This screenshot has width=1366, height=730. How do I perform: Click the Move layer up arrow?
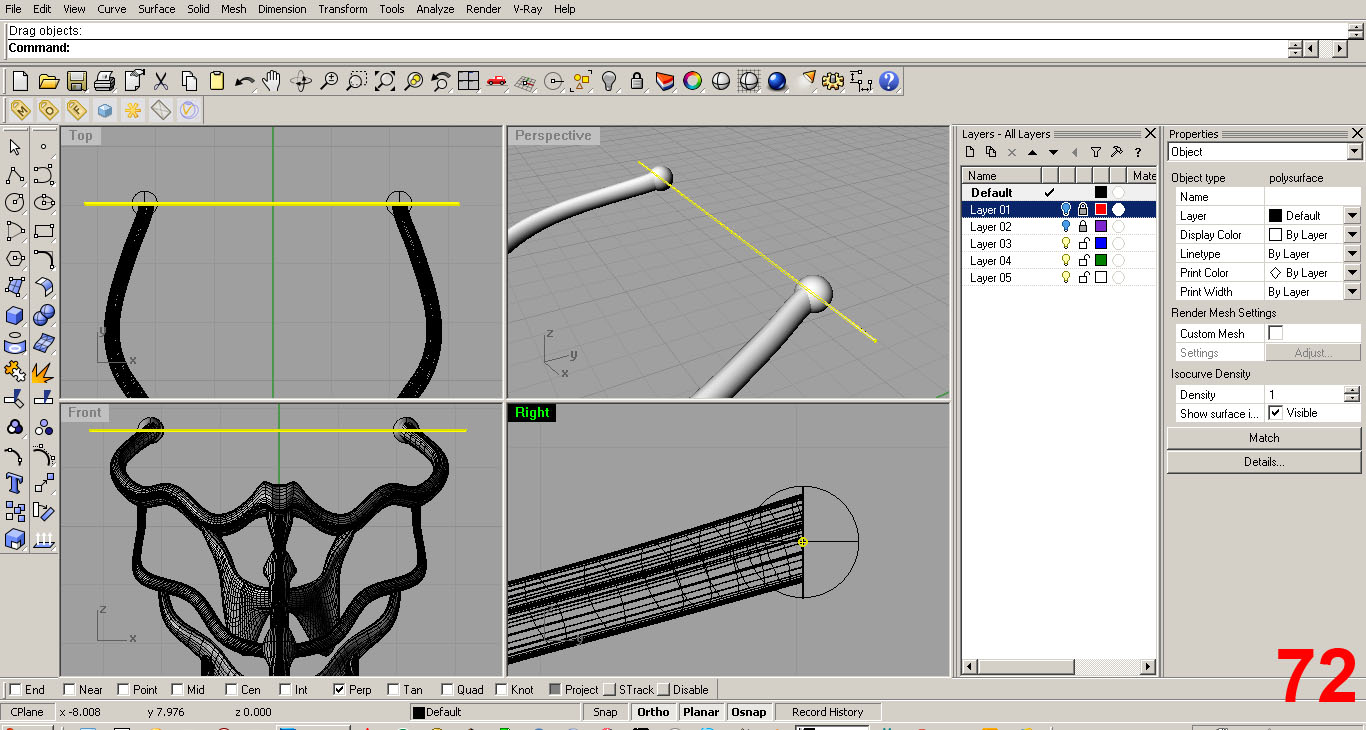[1033, 152]
